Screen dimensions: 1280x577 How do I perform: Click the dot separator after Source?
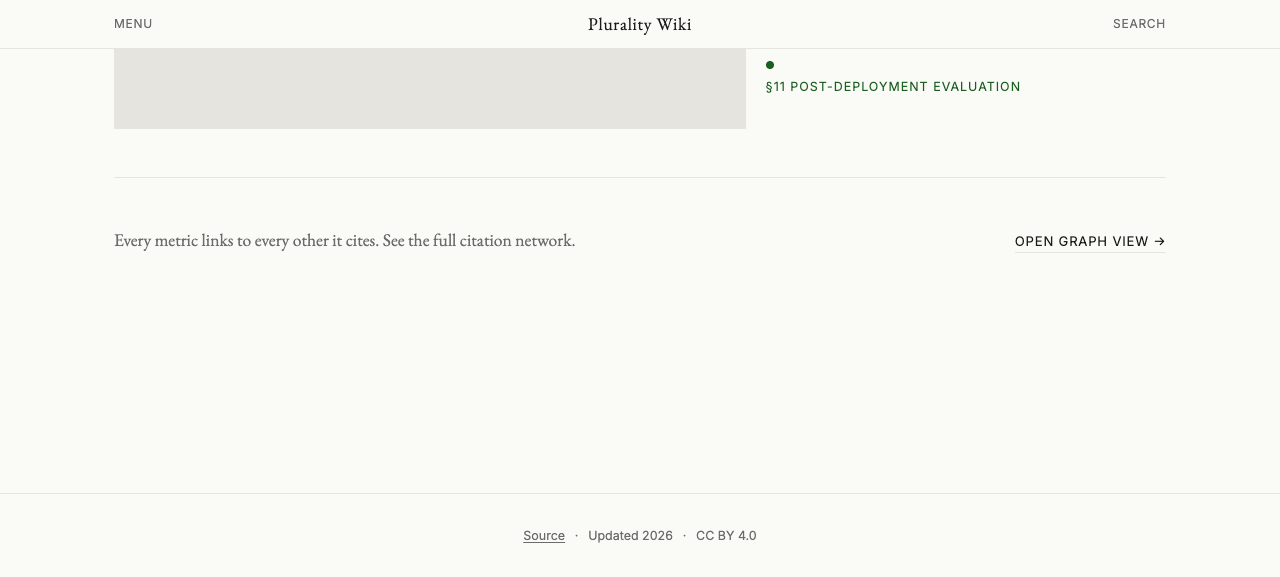point(576,536)
